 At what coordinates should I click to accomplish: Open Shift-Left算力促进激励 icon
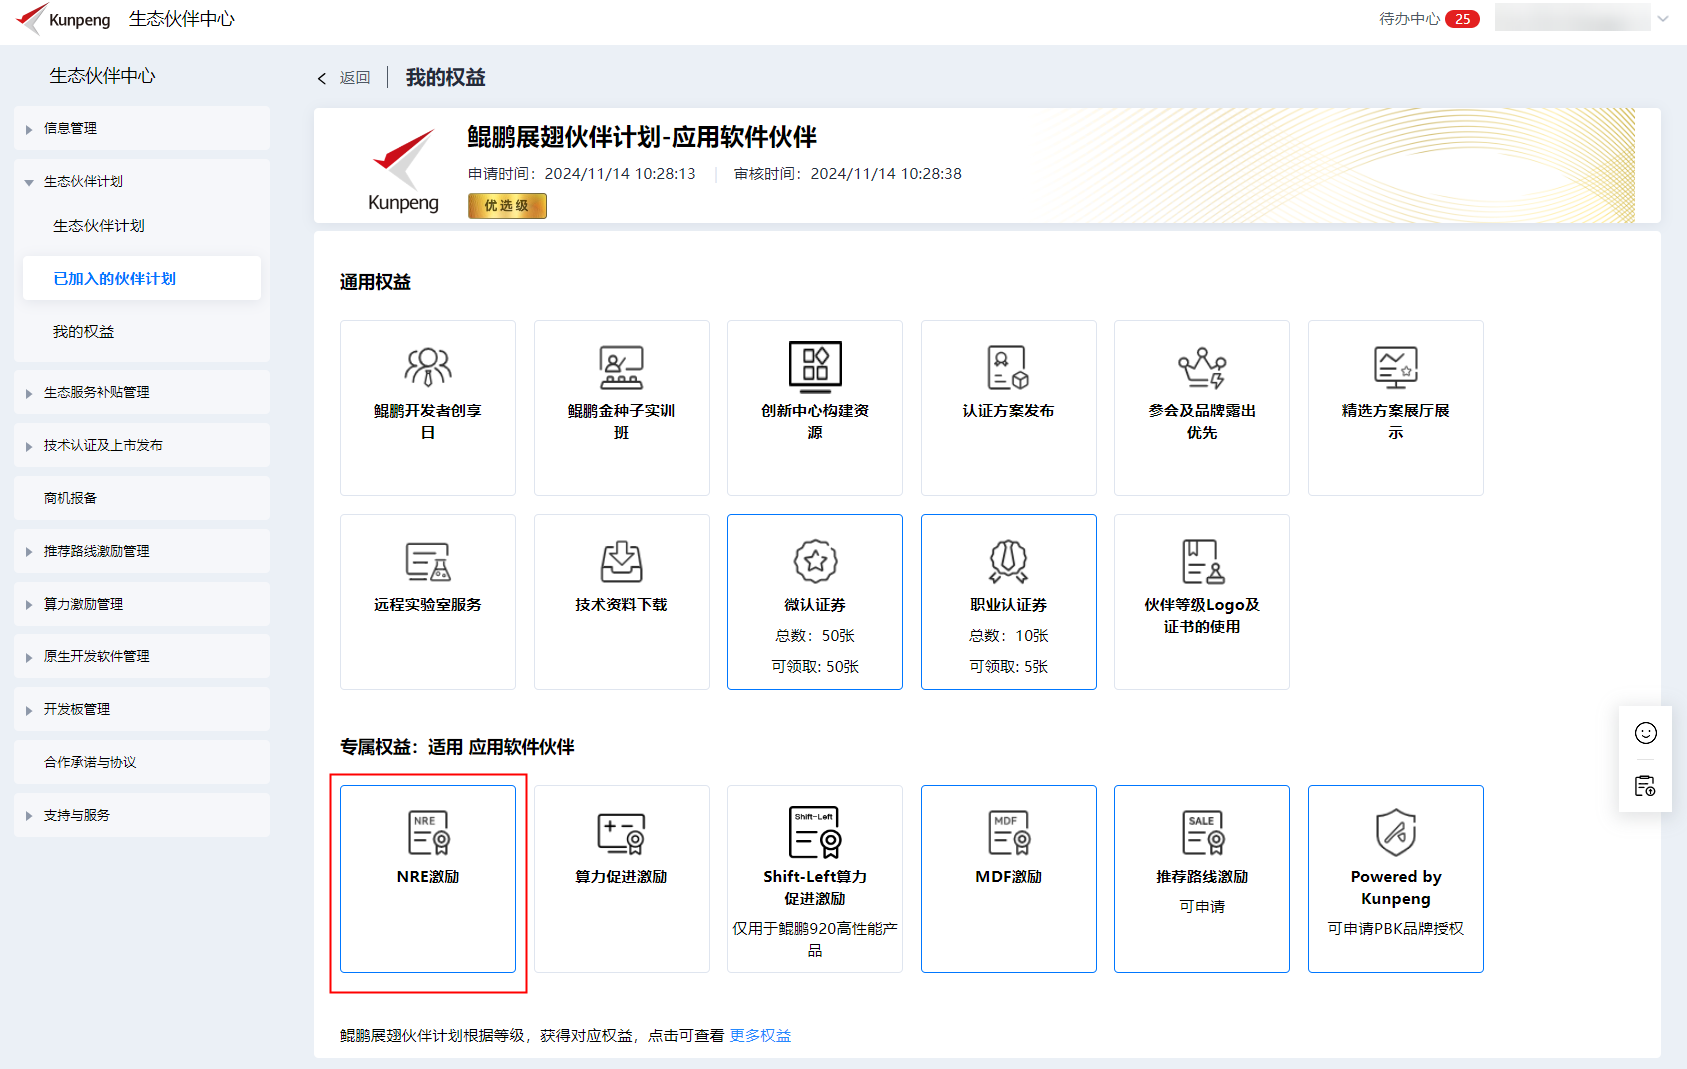coord(815,832)
